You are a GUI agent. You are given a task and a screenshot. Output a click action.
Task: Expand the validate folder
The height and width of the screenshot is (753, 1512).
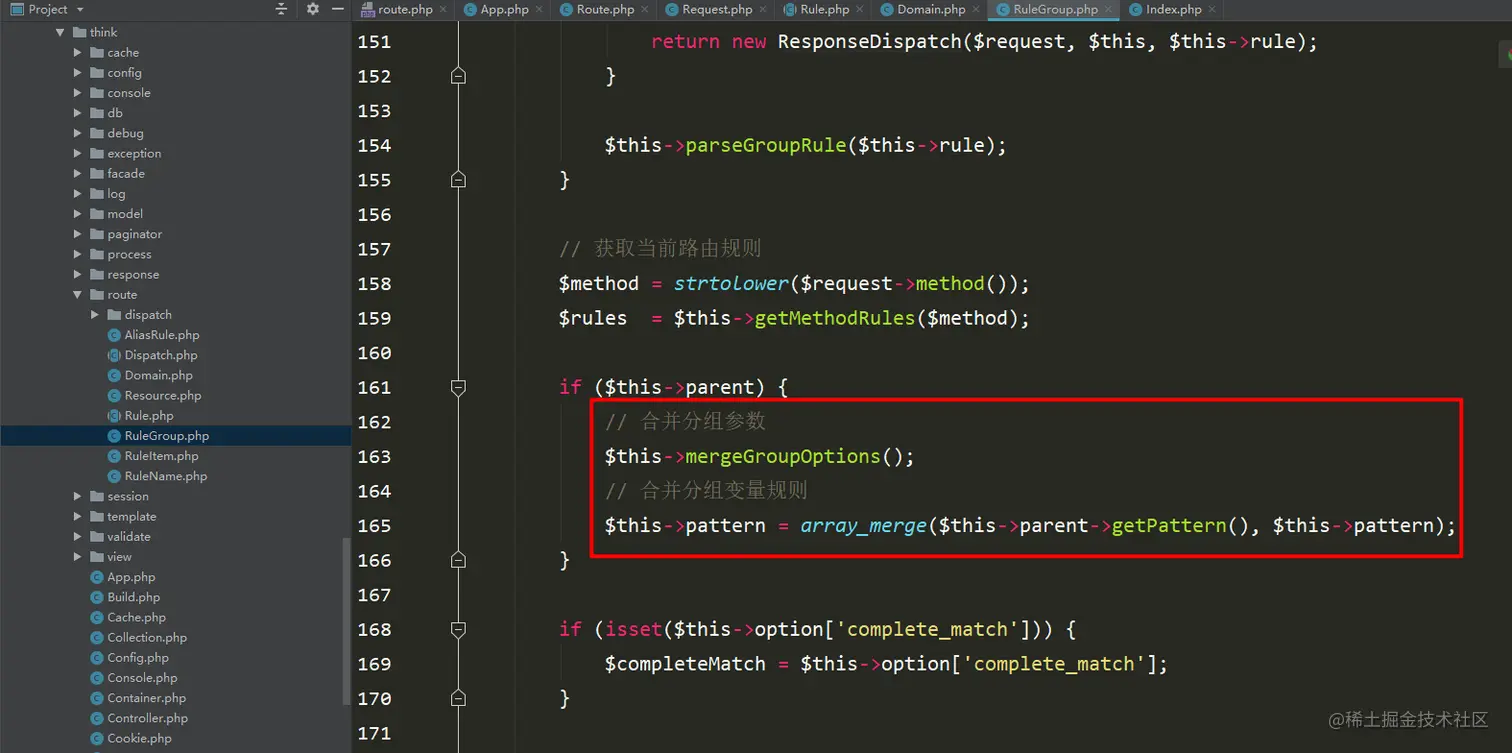pos(78,536)
